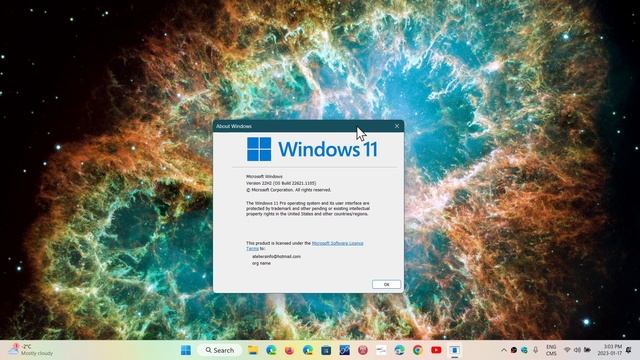Image resolution: width=640 pixels, height=360 pixels.
Task: Close the About Windows dialog
Action: 397,126
